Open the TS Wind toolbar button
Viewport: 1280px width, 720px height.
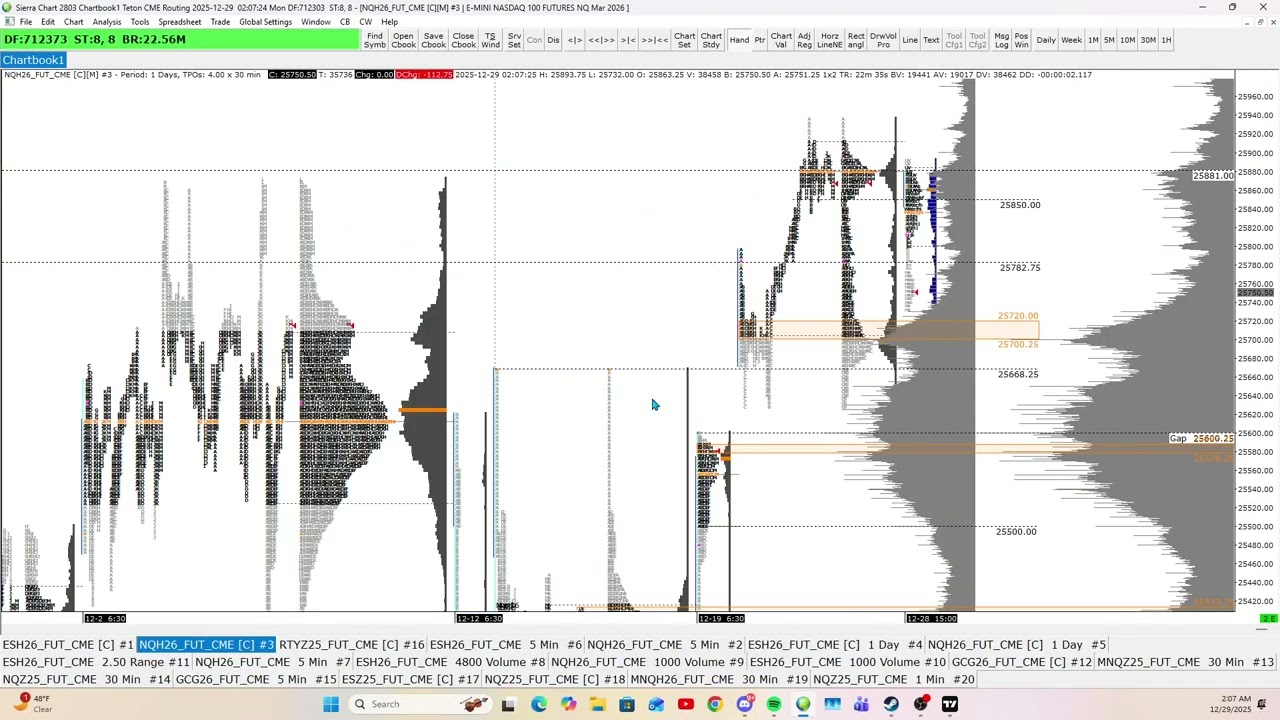tap(490, 40)
